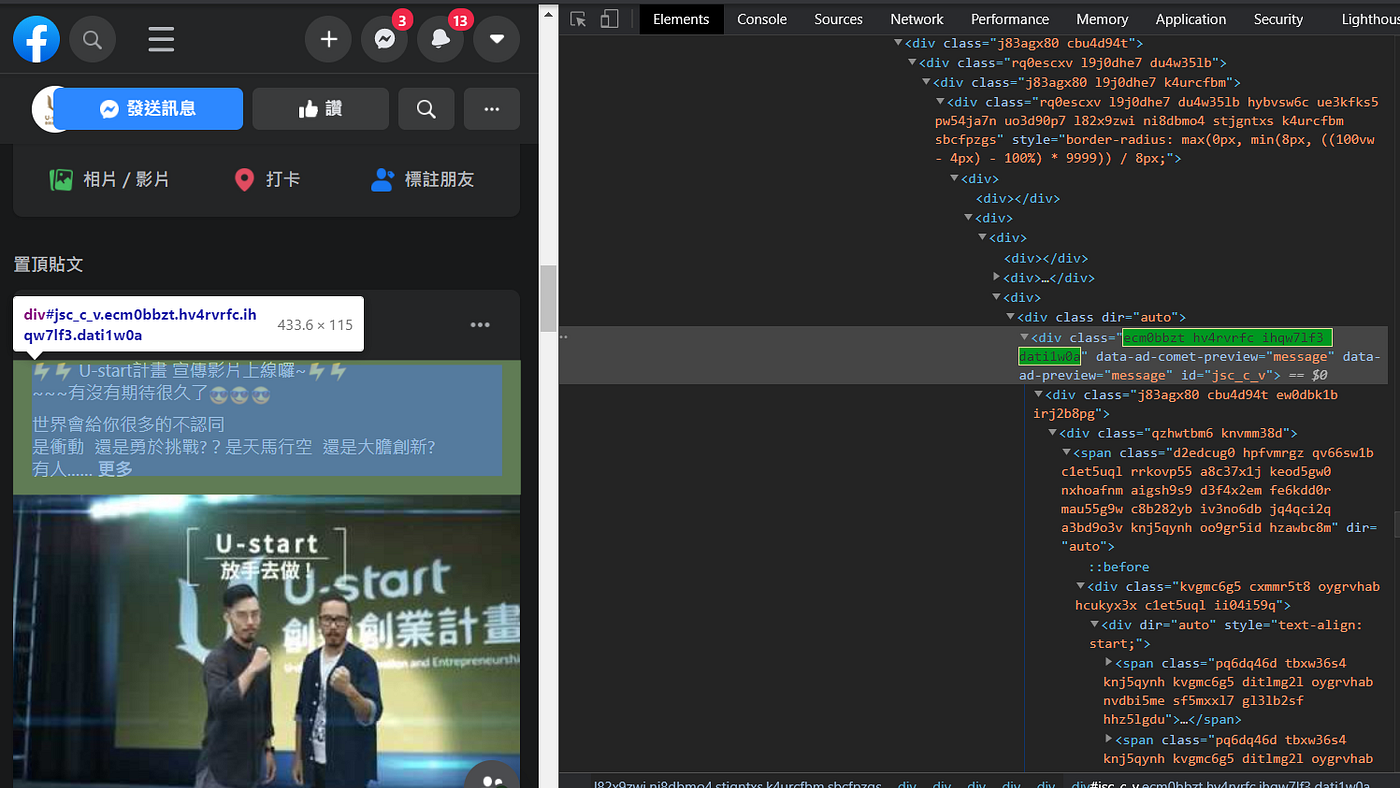
Task: Switch to the Sources tab
Action: 838,19
